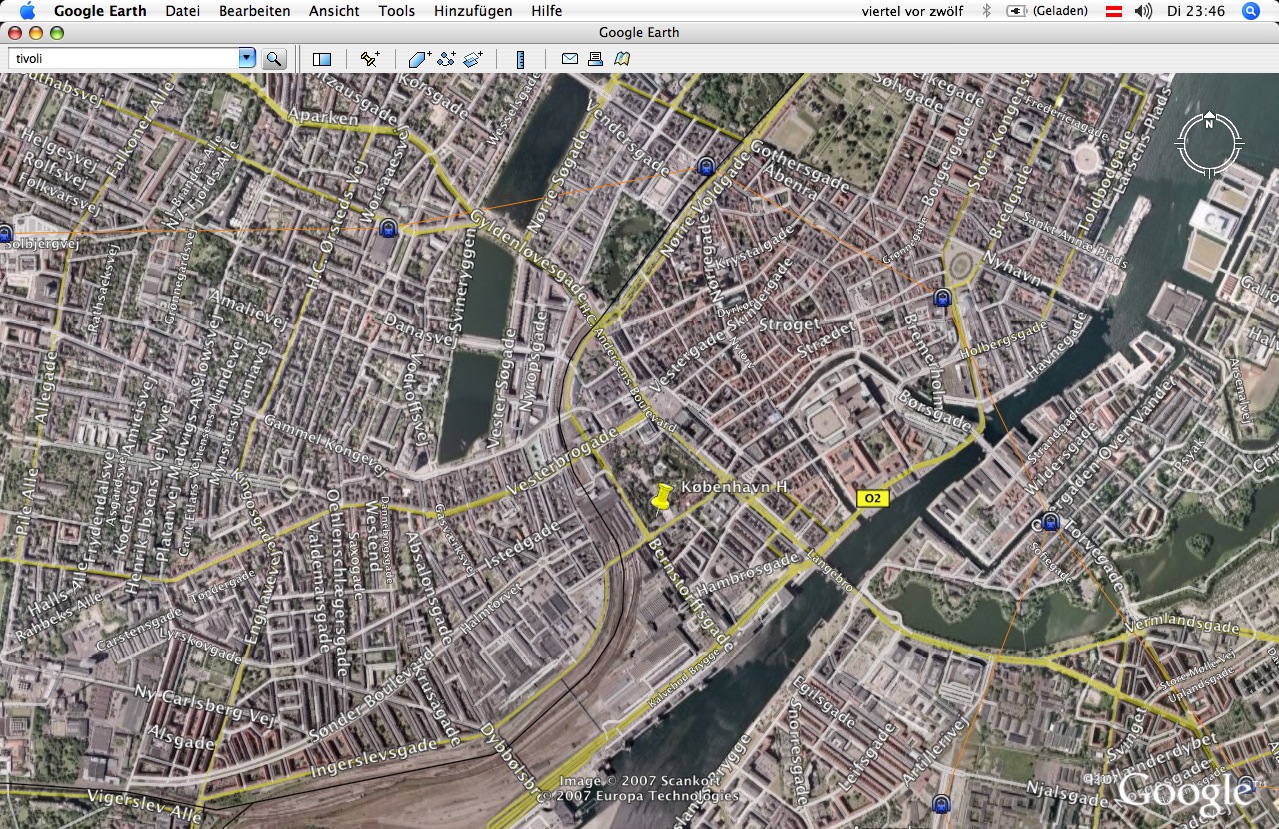Click the Print toolbar icon
The width and height of the screenshot is (1279, 829).
pos(596,59)
